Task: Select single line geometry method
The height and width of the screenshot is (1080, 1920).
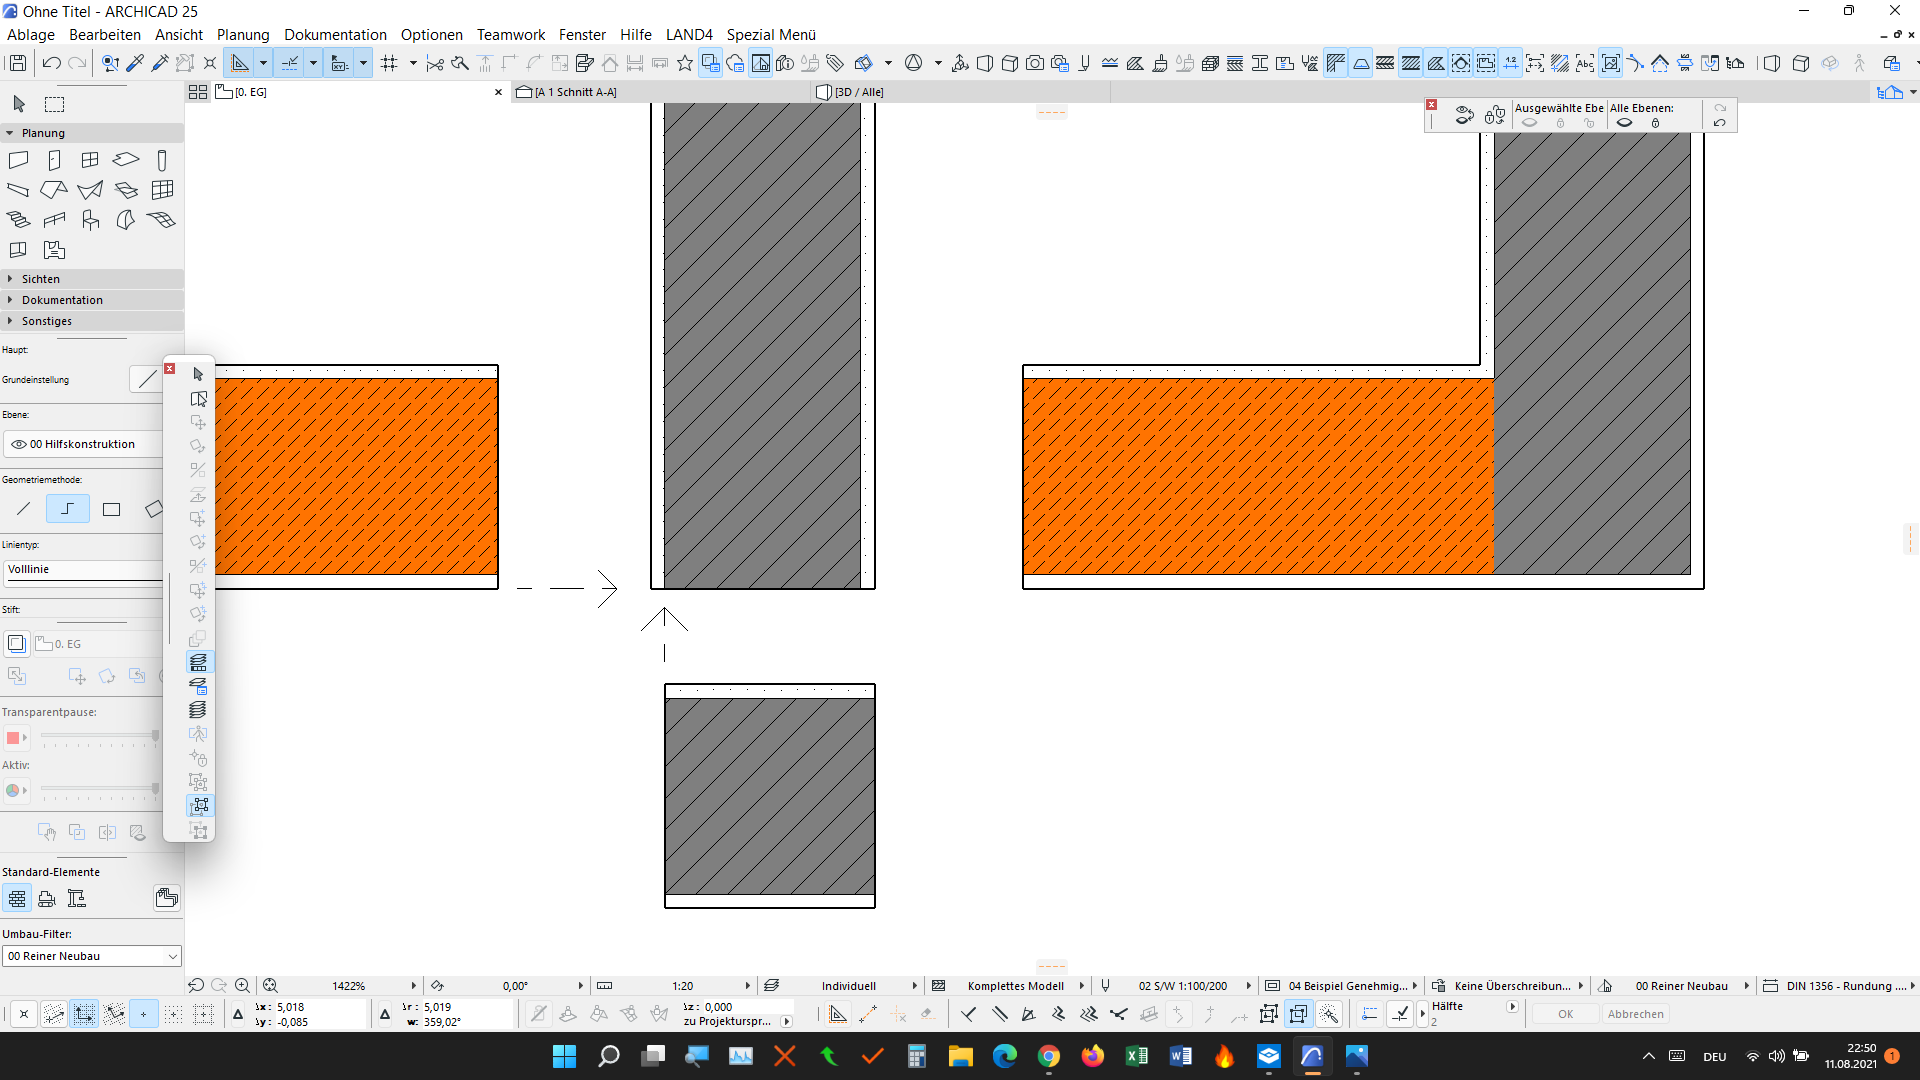Action: pyautogui.click(x=24, y=509)
